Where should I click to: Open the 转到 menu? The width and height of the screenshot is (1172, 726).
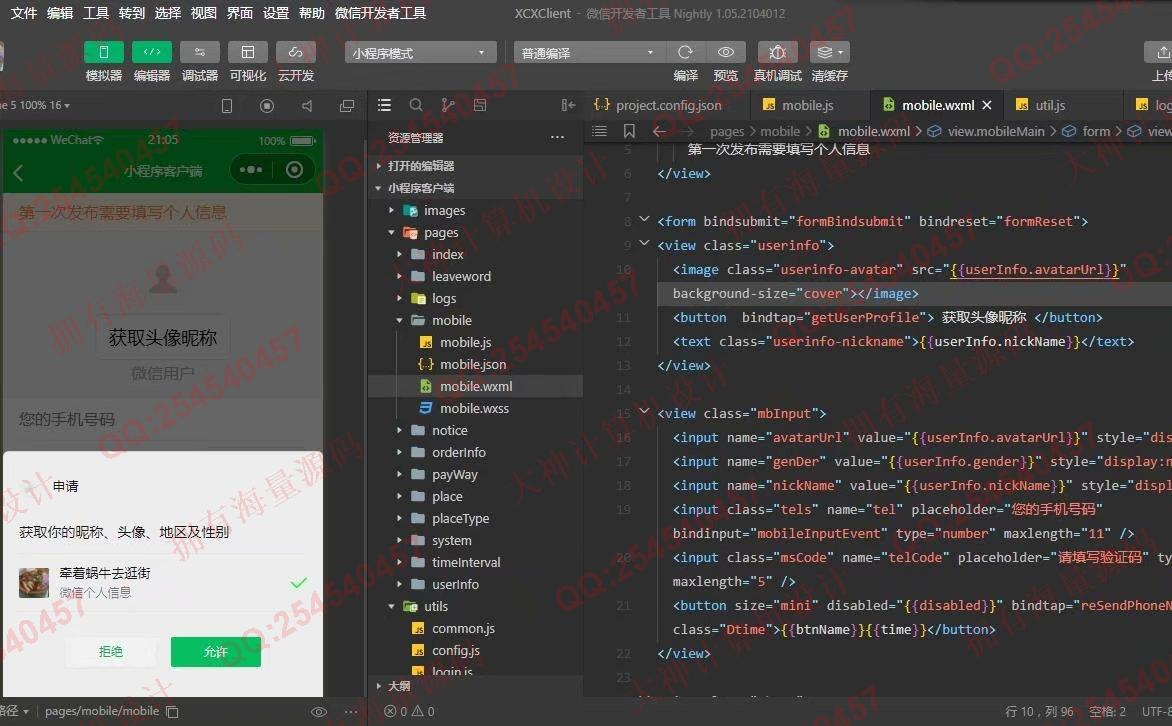click(x=132, y=13)
